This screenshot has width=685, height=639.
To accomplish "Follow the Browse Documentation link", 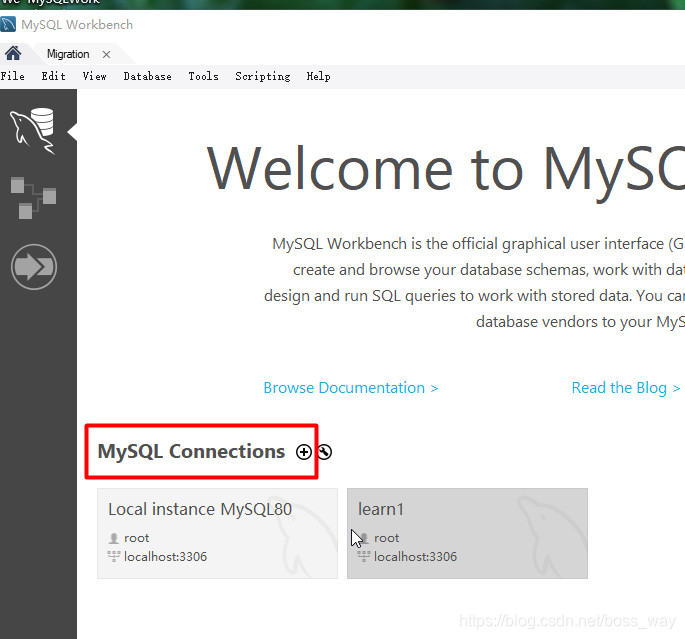I will (x=351, y=388).
